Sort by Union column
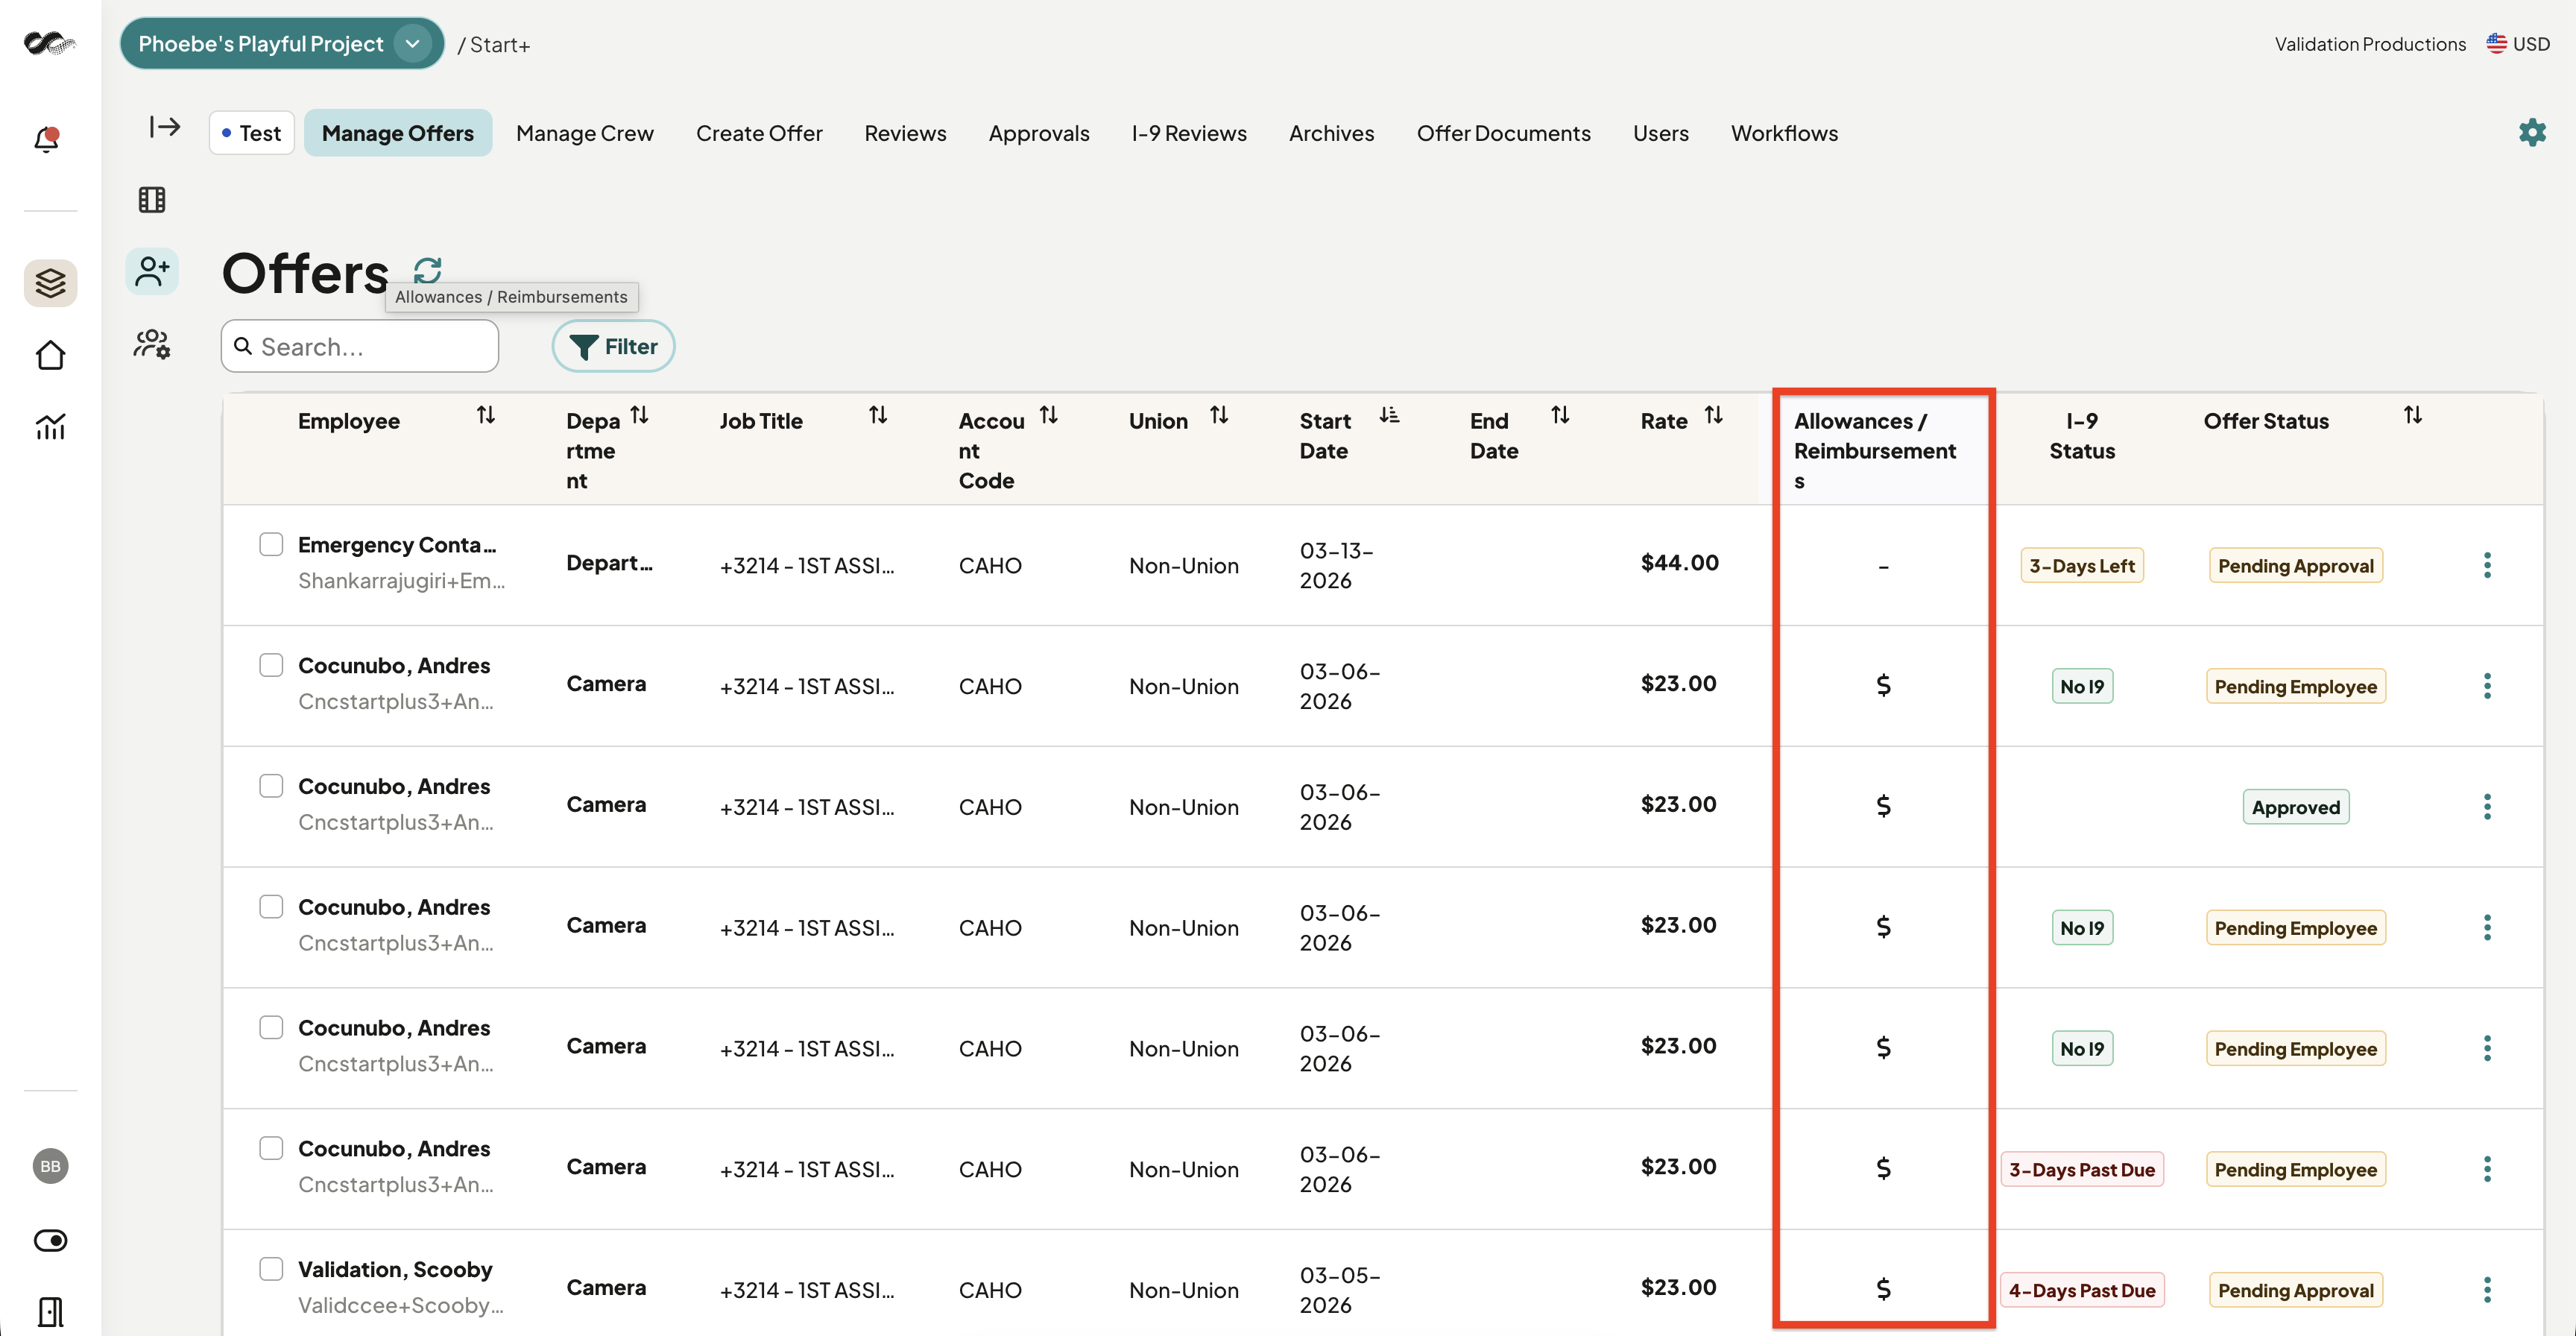The width and height of the screenshot is (2576, 1336). [x=1219, y=415]
